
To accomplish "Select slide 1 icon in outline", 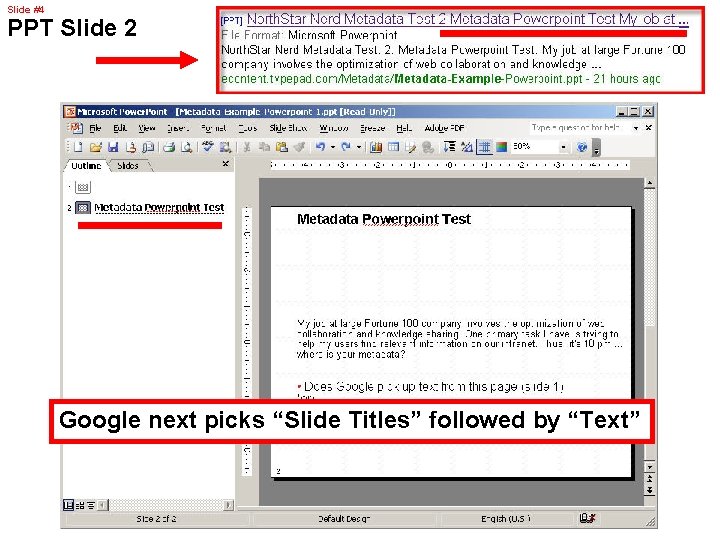I will (83, 187).
